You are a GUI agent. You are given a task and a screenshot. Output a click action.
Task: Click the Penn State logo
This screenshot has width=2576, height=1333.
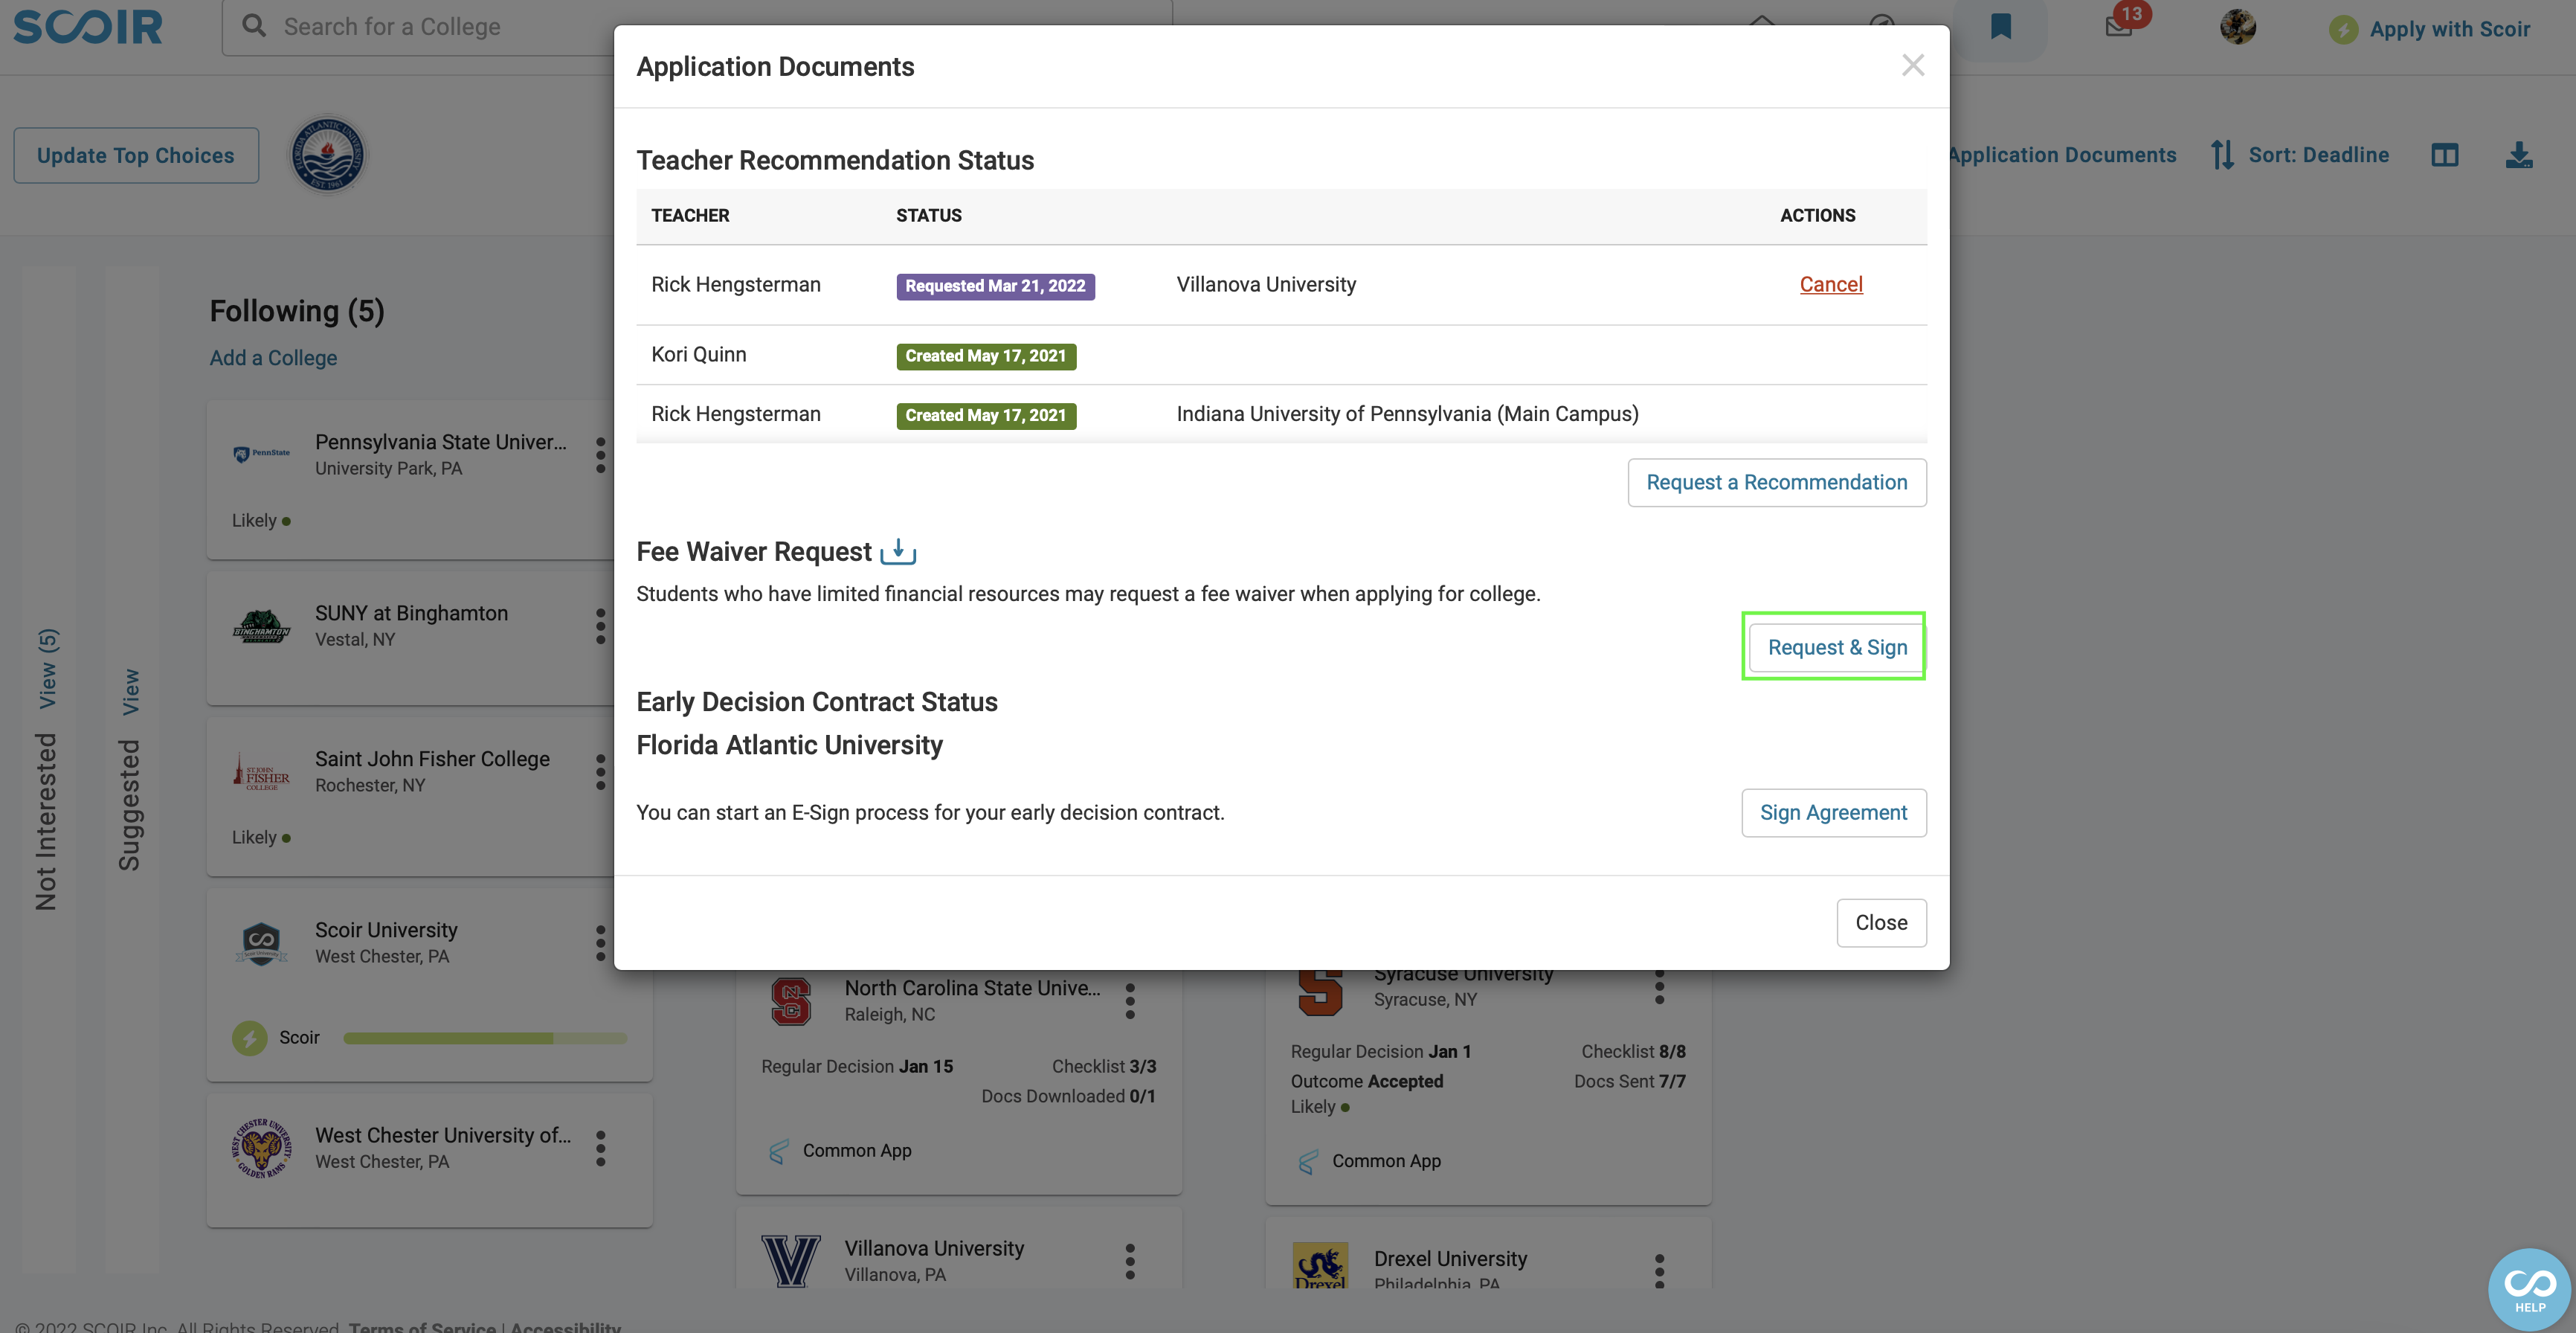pyautogui.click(x=262, y=454)
